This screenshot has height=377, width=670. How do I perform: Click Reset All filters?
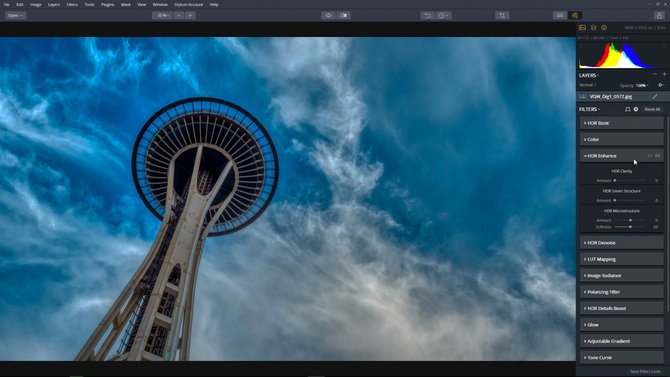click(x=652, y=109)
